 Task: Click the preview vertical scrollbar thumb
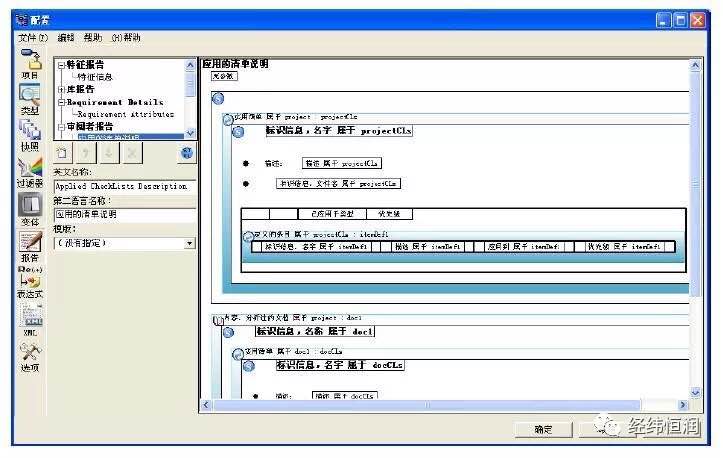pos(695,184)
